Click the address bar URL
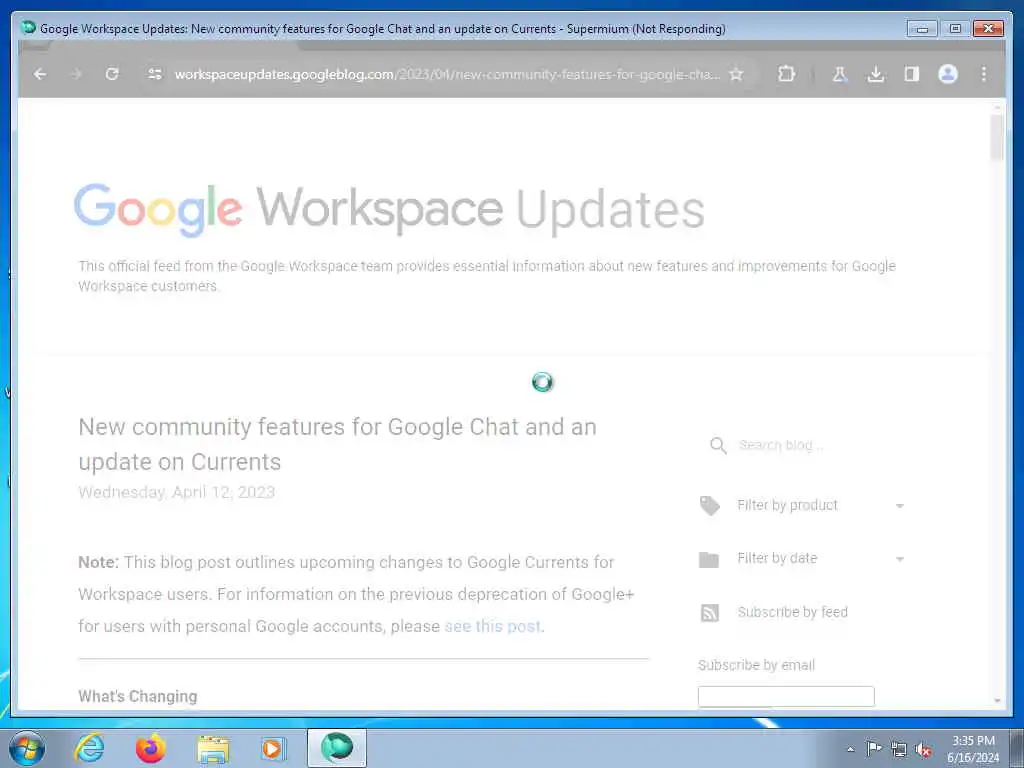This screenshot has height=768, width=1024. [x=447, y=74]
